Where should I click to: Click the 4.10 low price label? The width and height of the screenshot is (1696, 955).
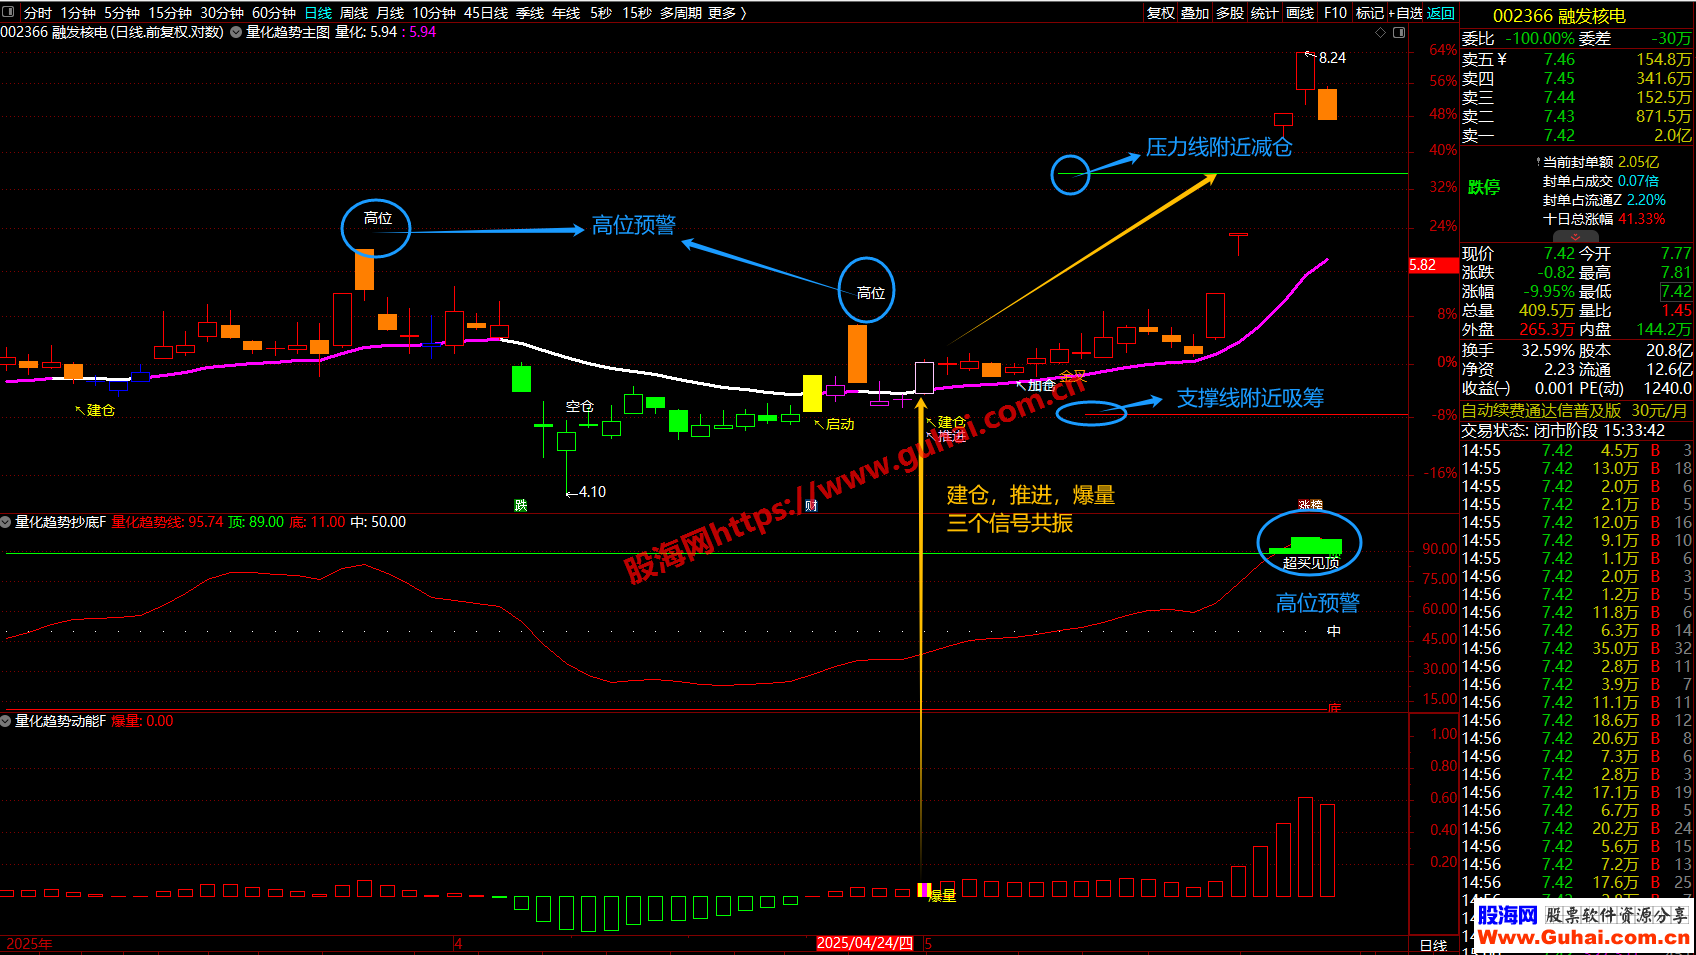coord(592,492)
